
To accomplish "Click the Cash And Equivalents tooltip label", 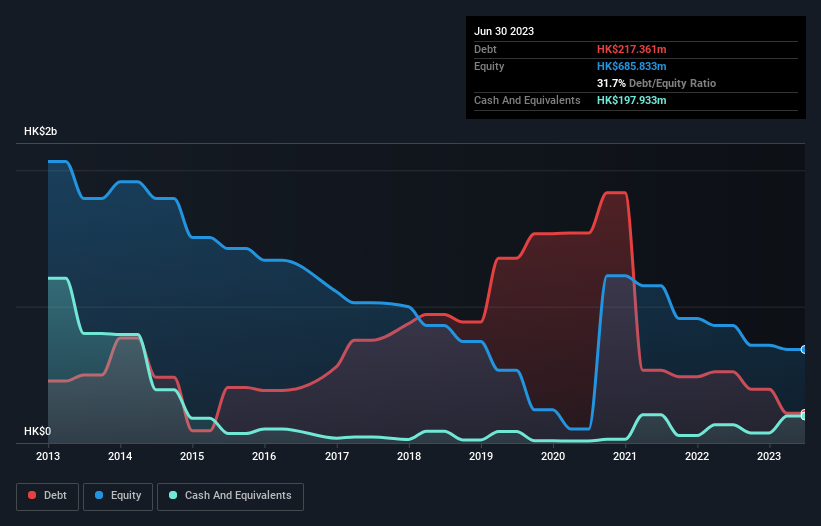I will click(527, 100).
